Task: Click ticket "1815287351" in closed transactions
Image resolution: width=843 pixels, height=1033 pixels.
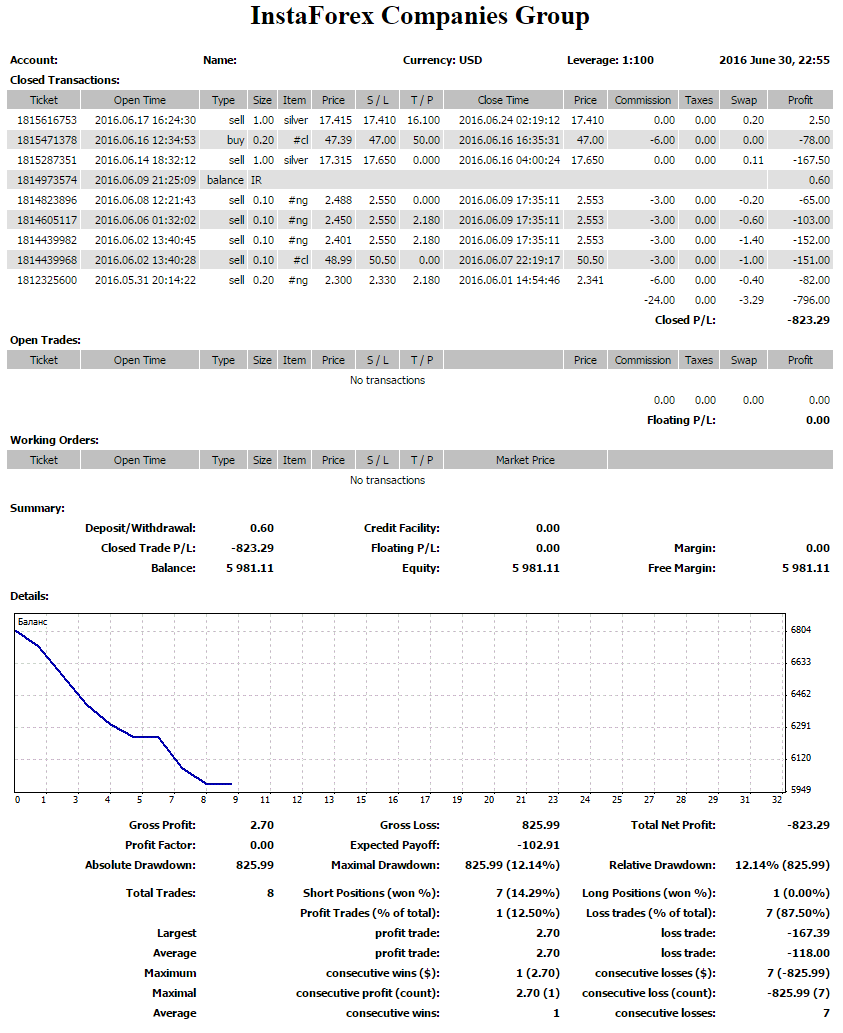Action: pyautogui.click(x=47, y=160)
